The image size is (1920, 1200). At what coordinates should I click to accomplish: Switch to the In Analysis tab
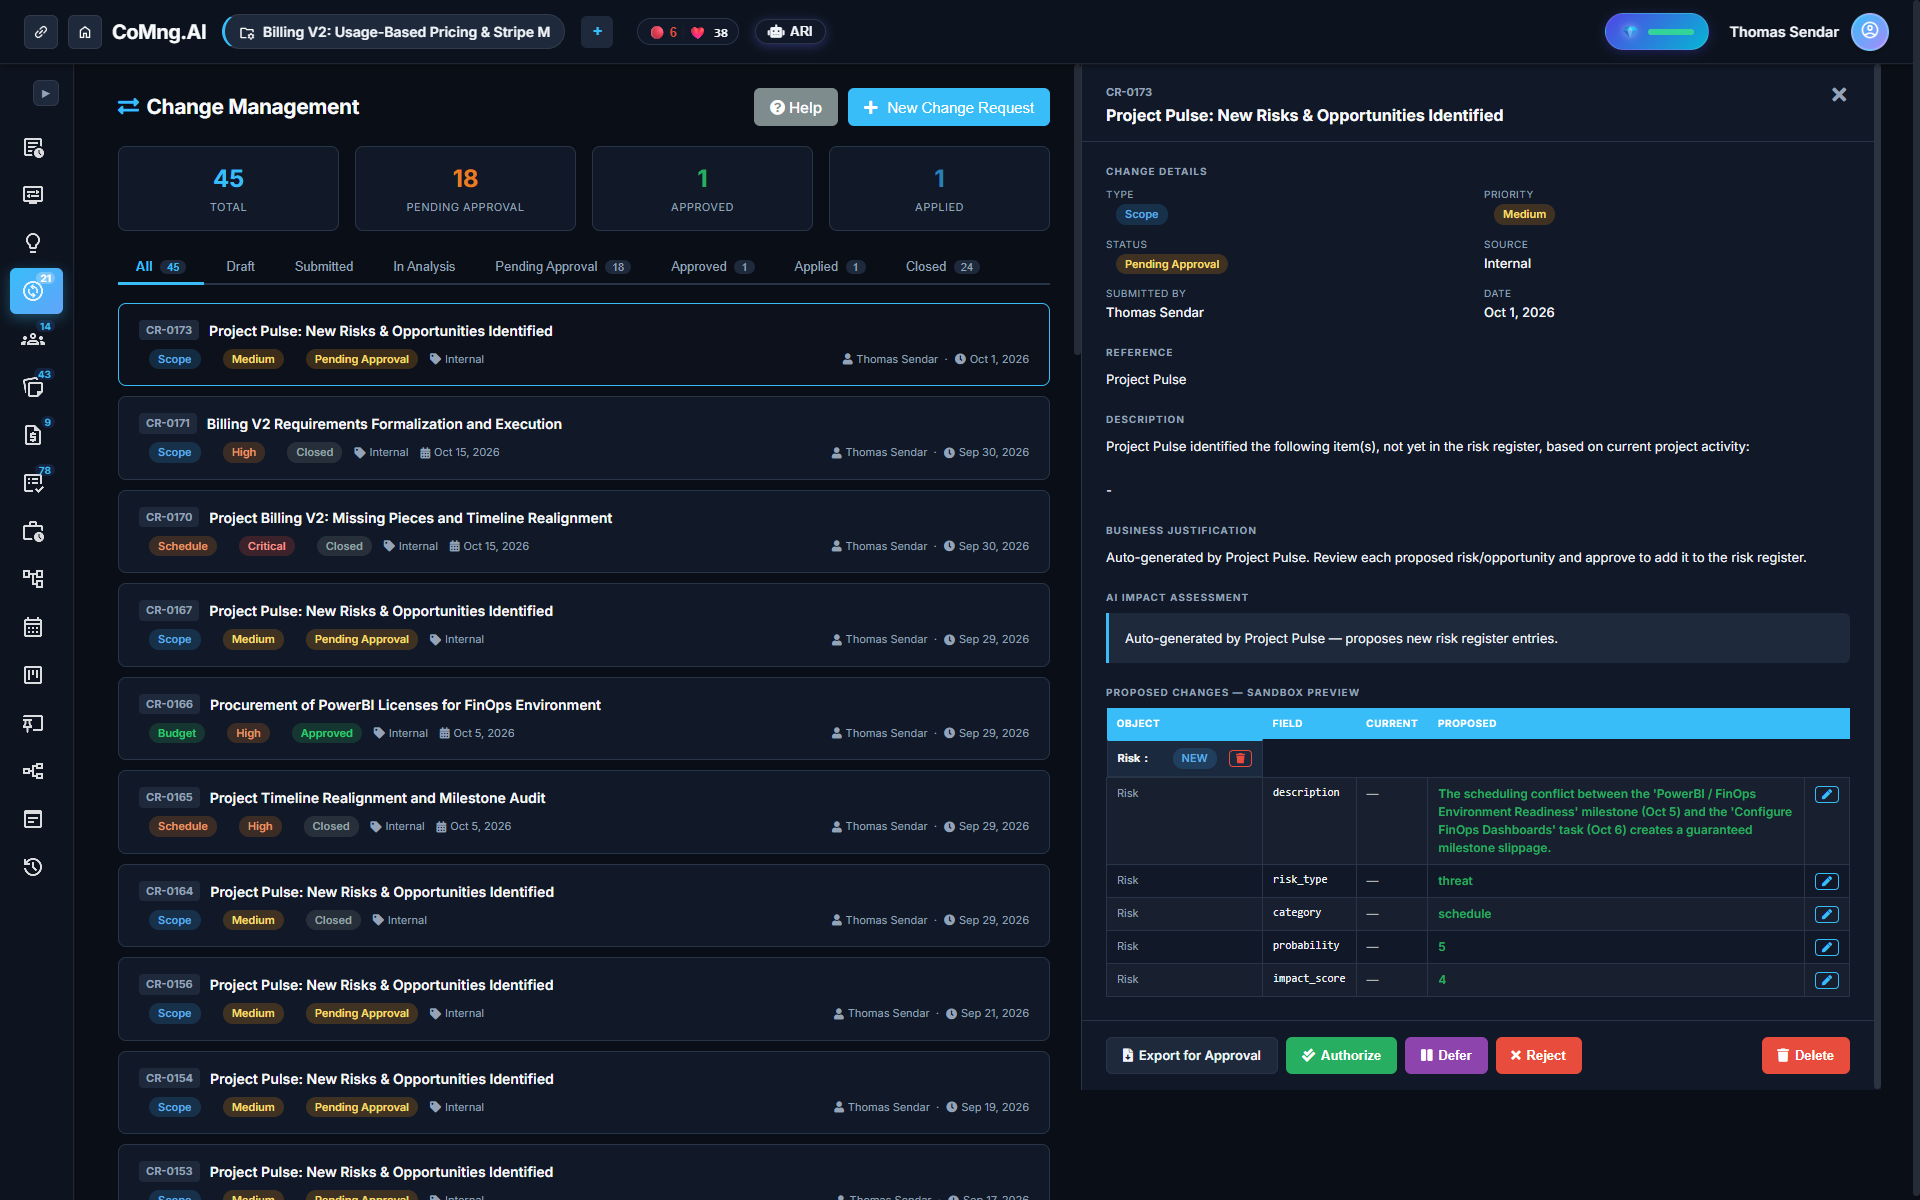click(x=424, y=267)
